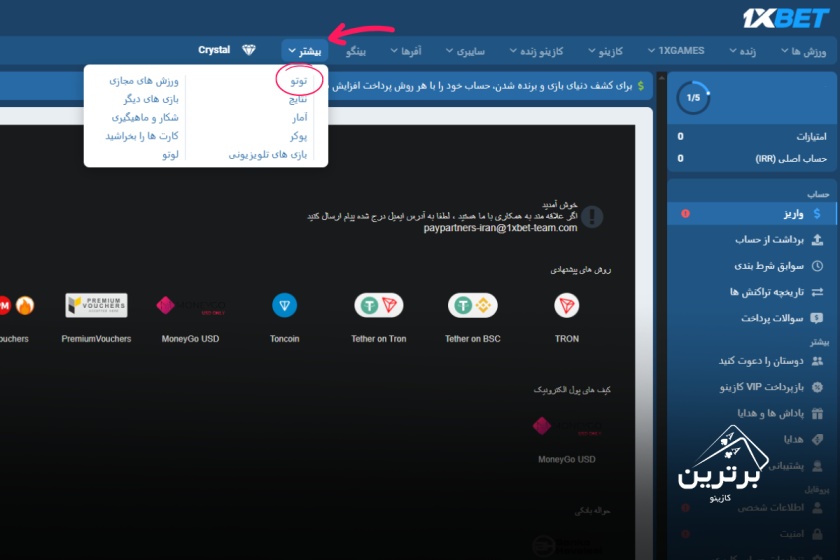The height and width of the screenshot is (560, 840).
Task: Click the green dollar icon in banner
Action: 641,86
